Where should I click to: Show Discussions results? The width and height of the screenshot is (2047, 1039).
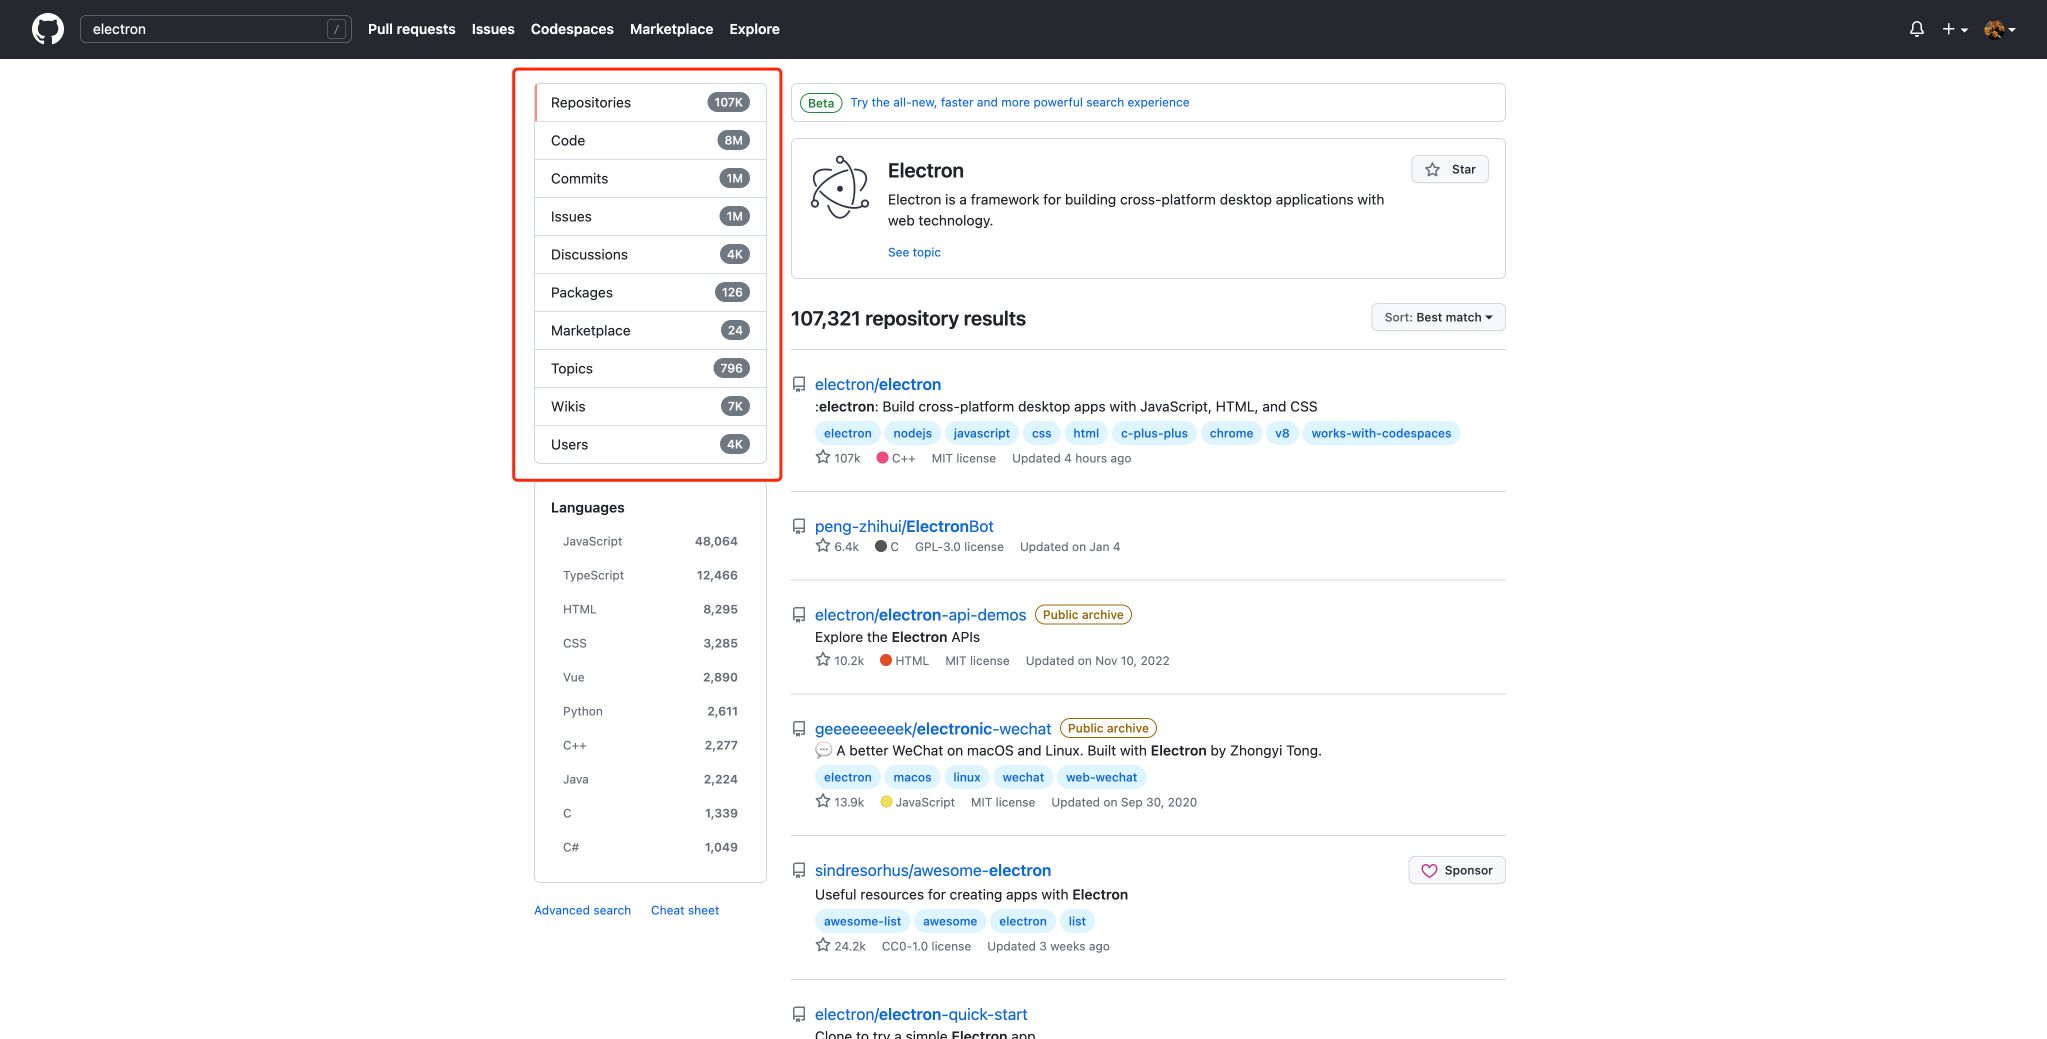[x=650, y=255]
